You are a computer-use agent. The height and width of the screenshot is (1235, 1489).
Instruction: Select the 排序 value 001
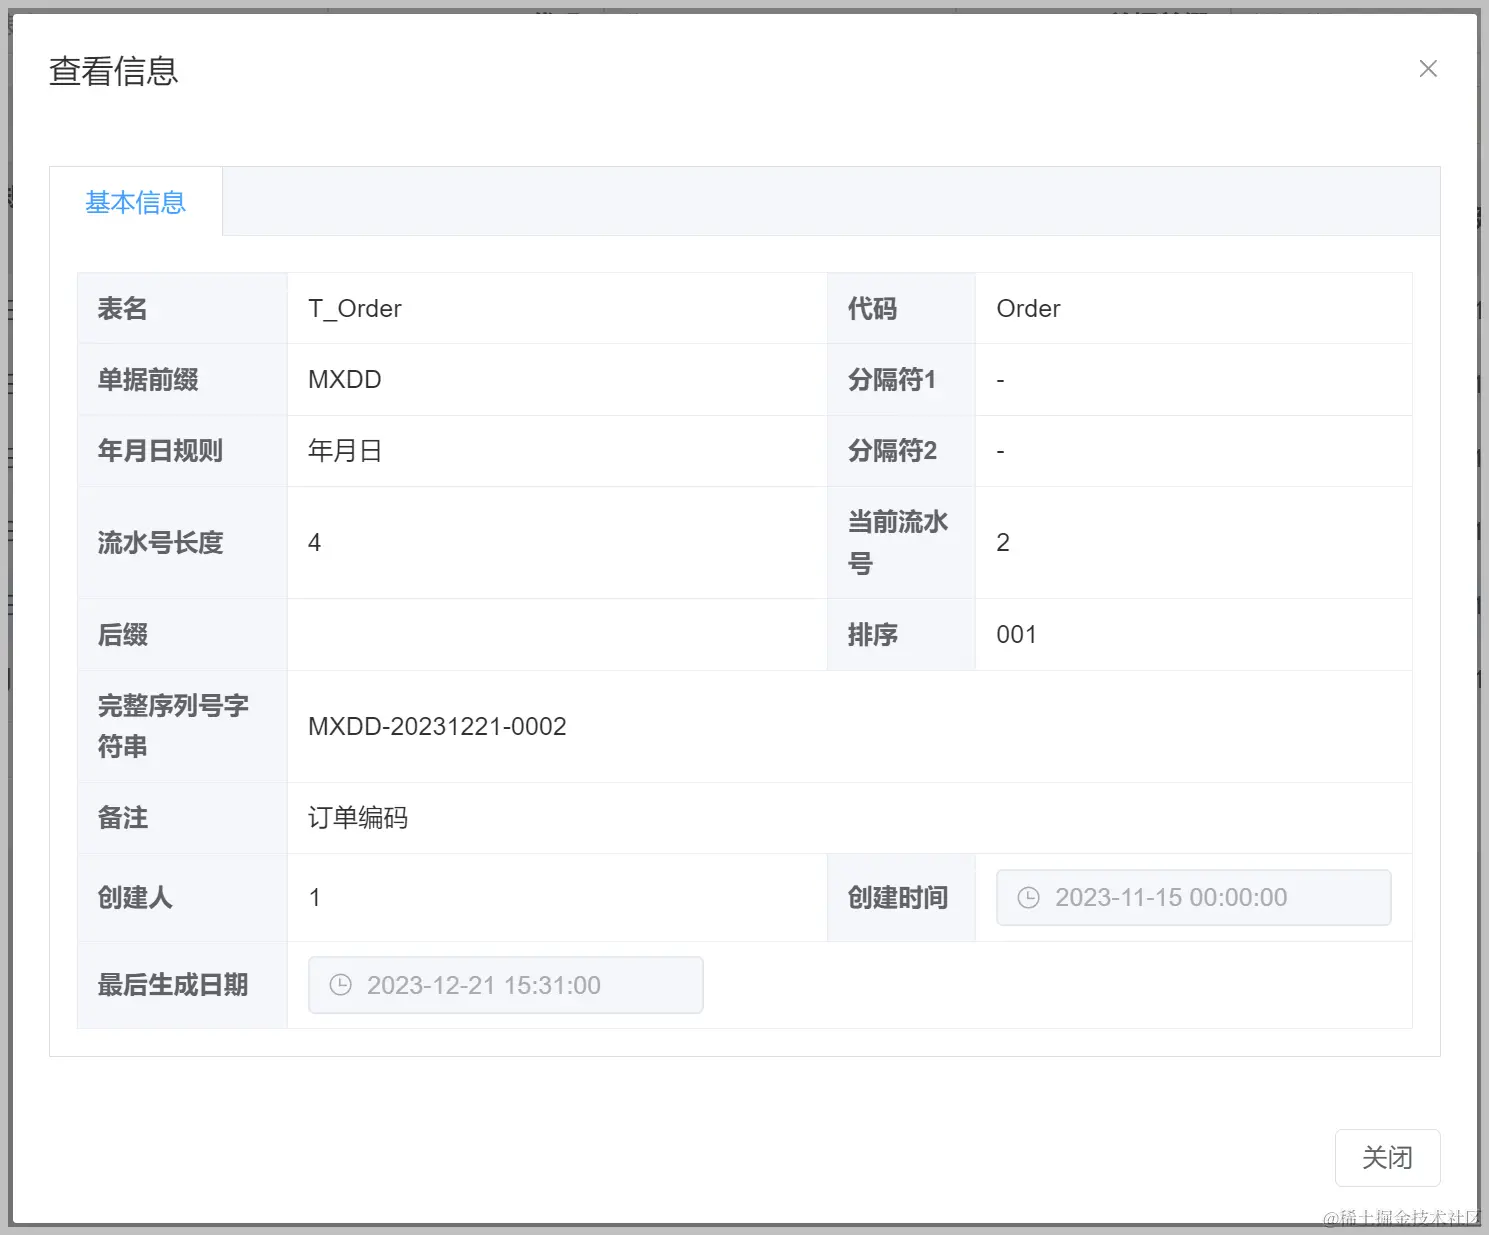[1016, 635]
